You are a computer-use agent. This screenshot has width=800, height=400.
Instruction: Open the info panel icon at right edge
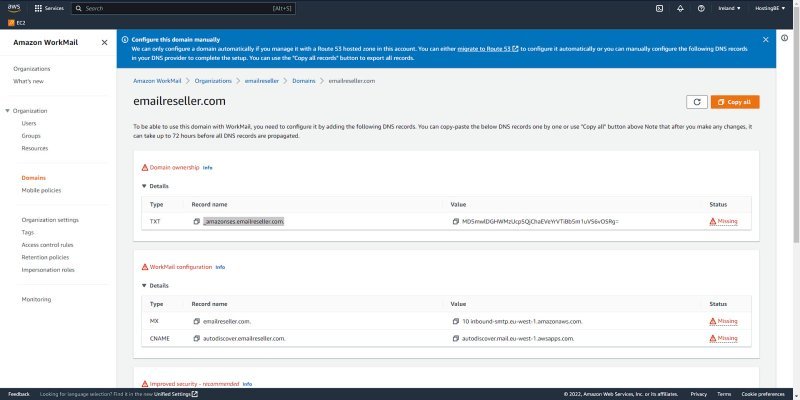click(784, 38)
